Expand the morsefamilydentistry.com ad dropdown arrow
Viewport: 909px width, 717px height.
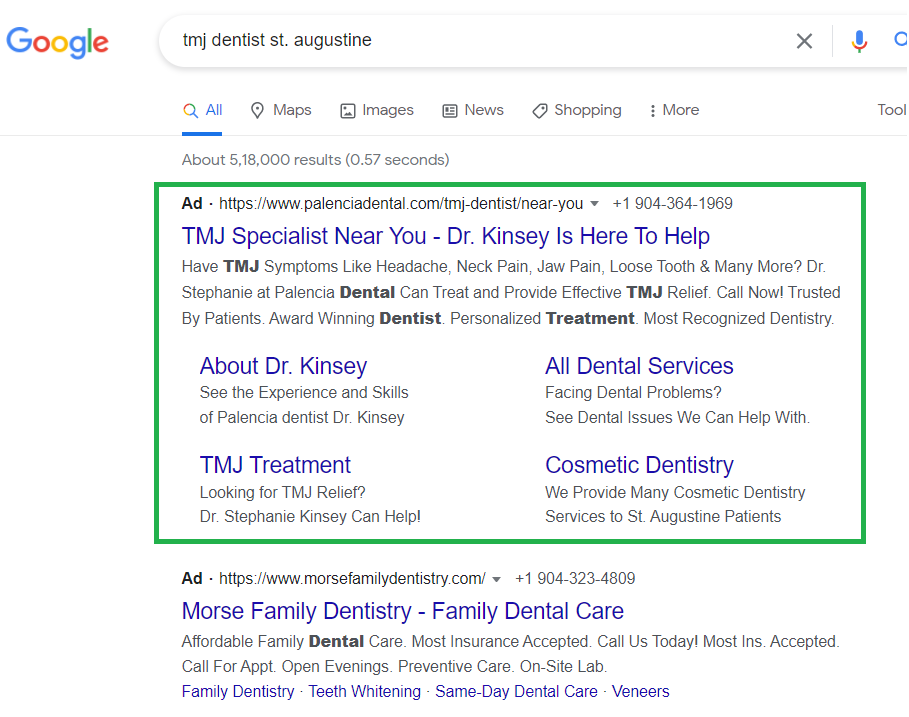496,579
